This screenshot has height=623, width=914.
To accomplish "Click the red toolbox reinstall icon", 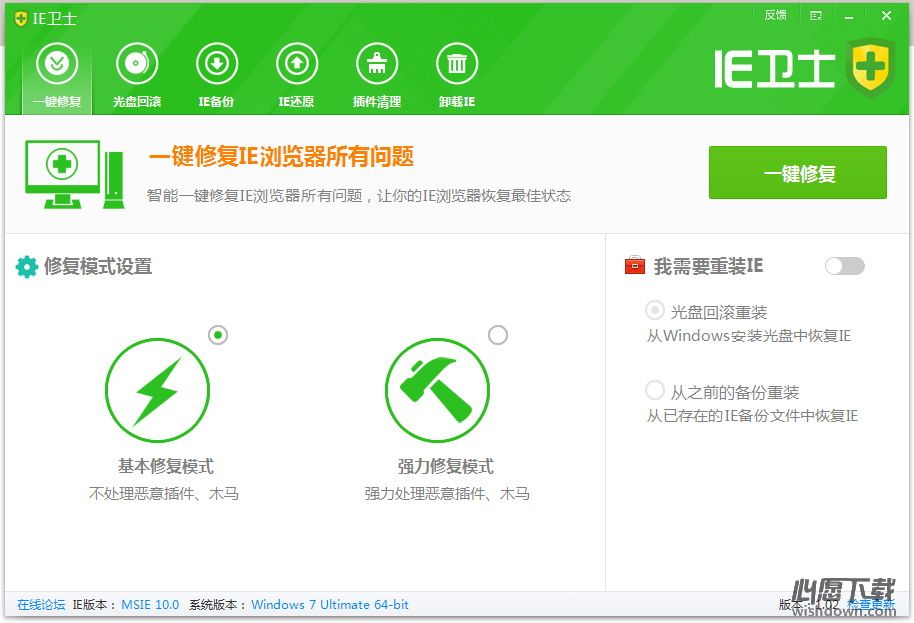I will click(x=635, y=265).
